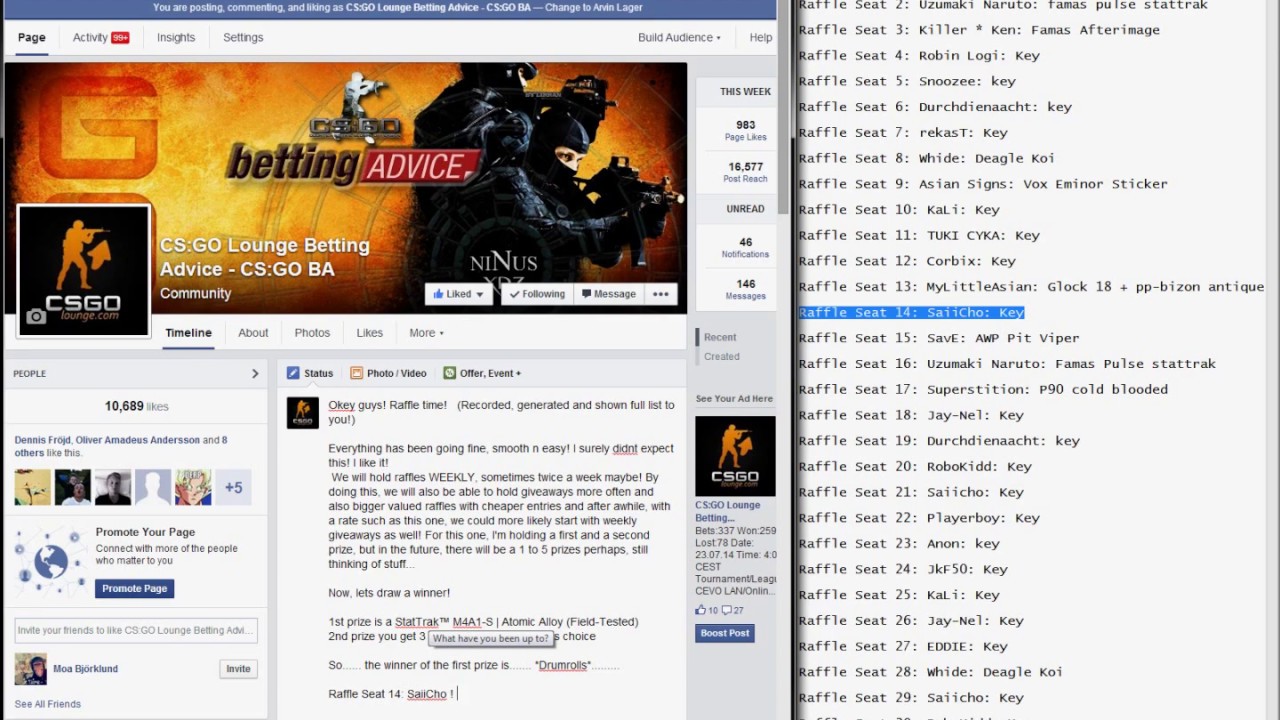Click the Raffle Seat 5: Snoozee line
The height and width of the screenshot is (720, 1280).
tap(907, 81)
